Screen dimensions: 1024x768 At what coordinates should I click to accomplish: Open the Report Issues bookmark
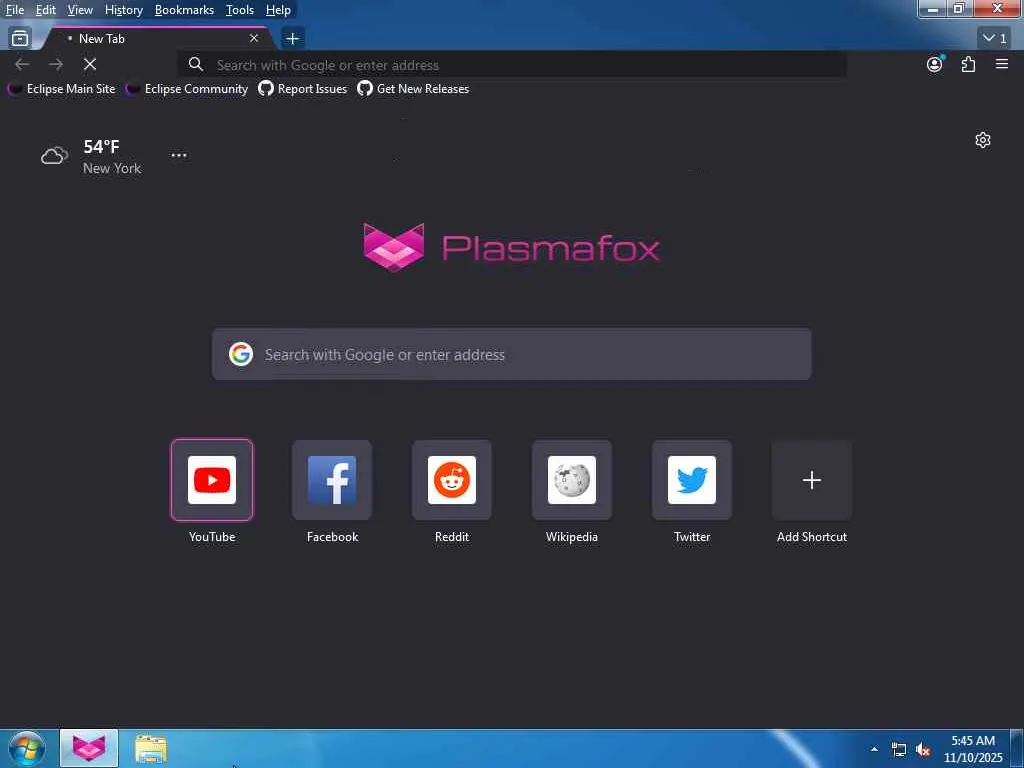coord(302,89)
